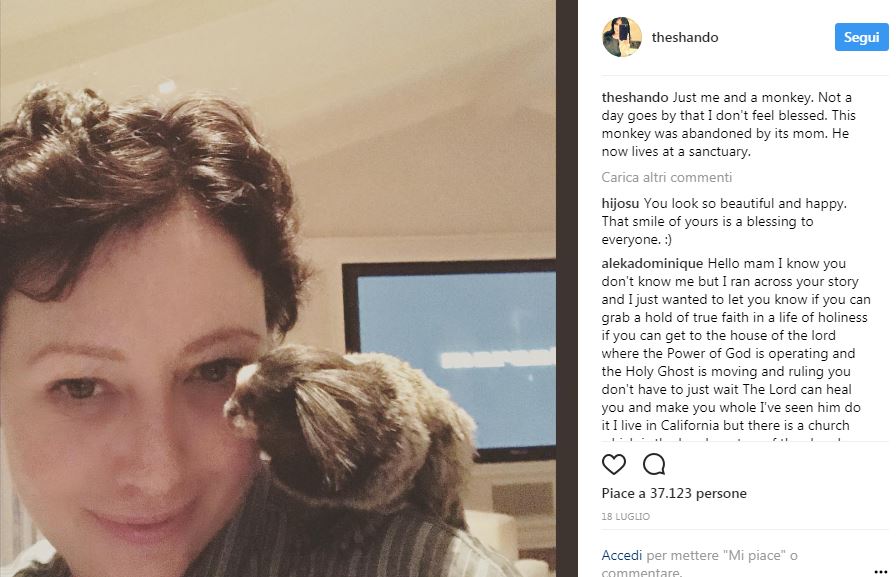Image resolution: width=896 pixels, height=577 pixels.
Task: Click hijosu's comment about the beautiful smile
Action: click(724, 222)
